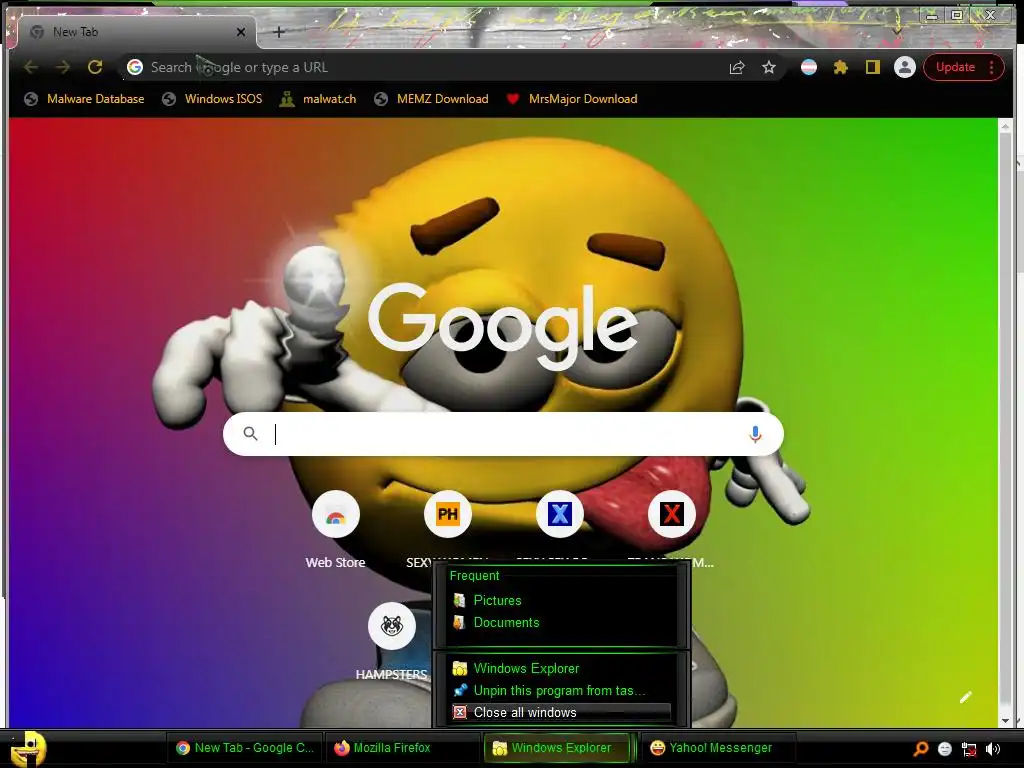Click the forward navigation arrow
Viewport: 1024px width, 768px height.
(63, 67)
